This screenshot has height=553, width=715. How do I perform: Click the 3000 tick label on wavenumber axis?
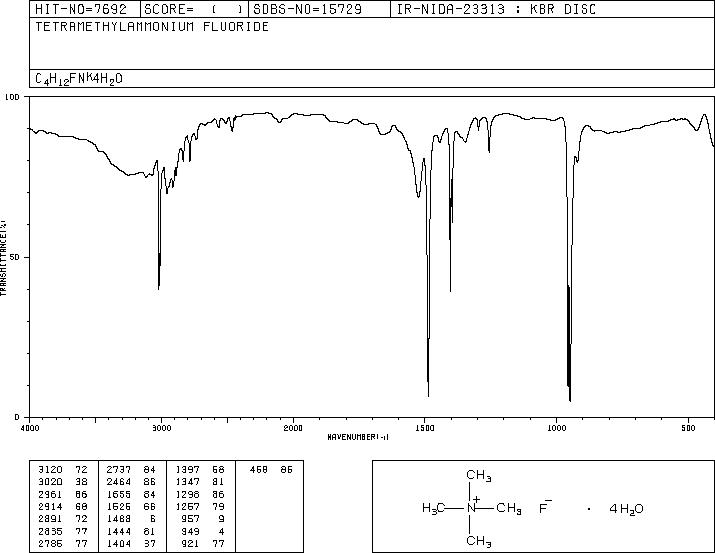[x=161, y=428]
